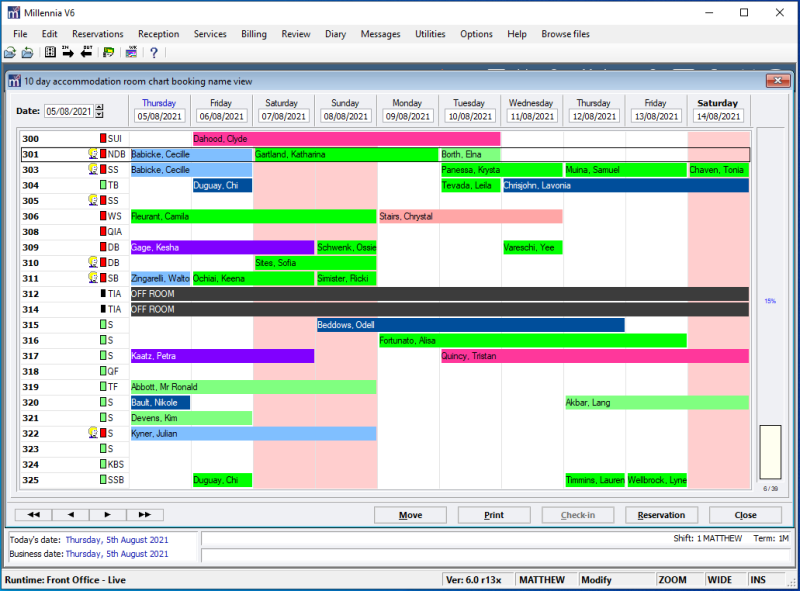Click the blue question mark help icon
800x591 pixels.
click(x=154, y=52)
